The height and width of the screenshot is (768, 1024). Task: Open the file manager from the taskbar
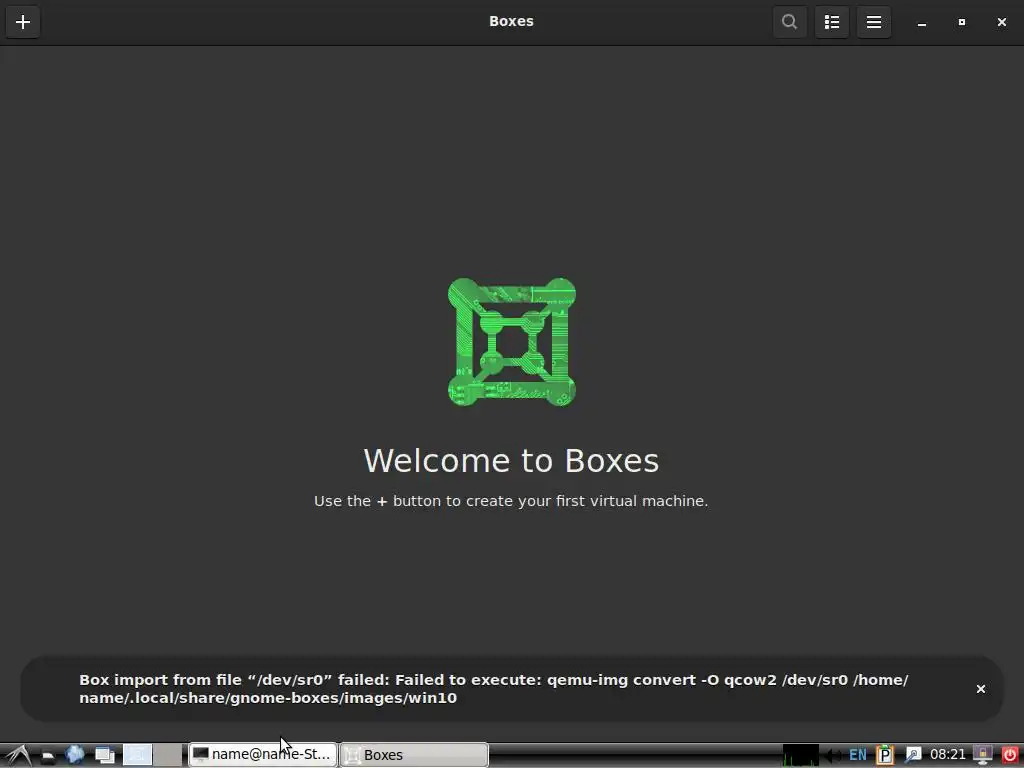coord(48,756)
